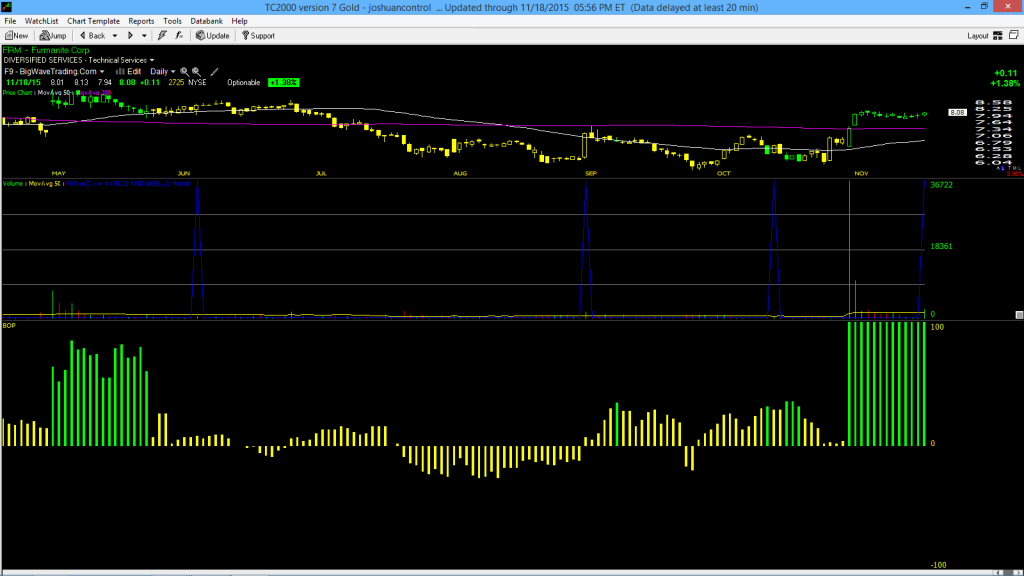Click the Edit chart button
Viewport: 1024px width, 576px height.
coord(129,72)
